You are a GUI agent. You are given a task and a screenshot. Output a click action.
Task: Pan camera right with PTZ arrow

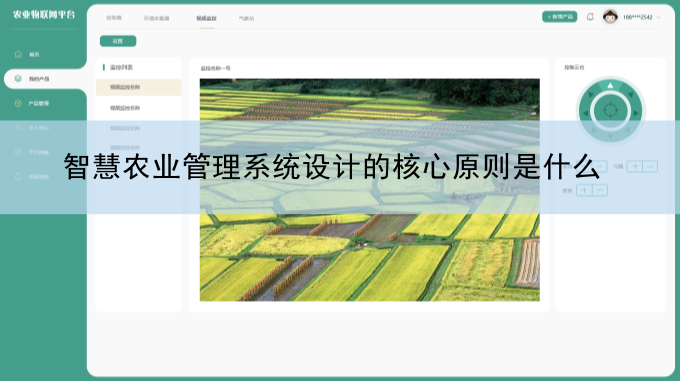(x=636, y=113)
